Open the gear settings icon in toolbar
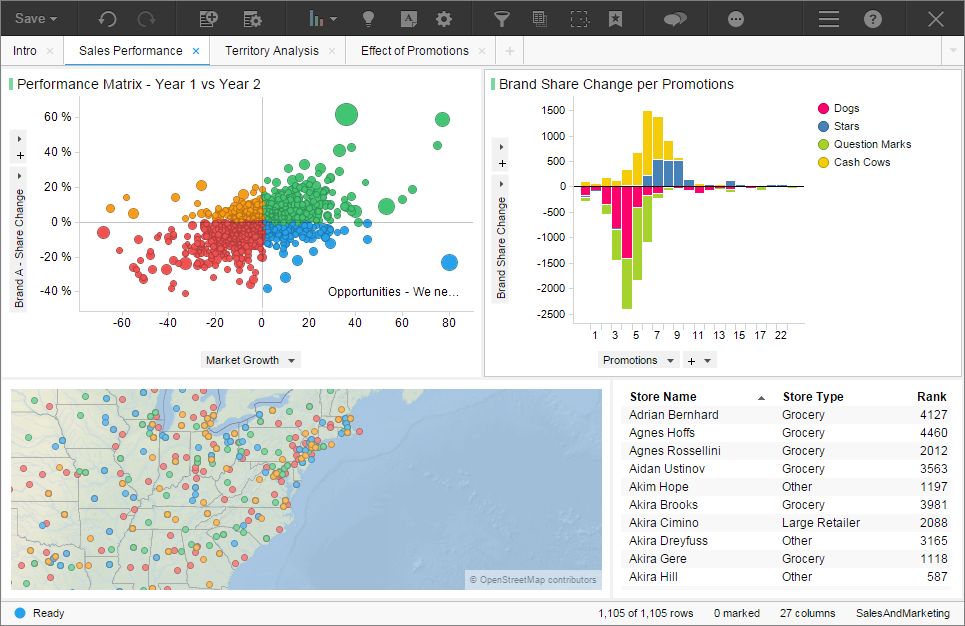965x626 pixels. pos(444,19)
